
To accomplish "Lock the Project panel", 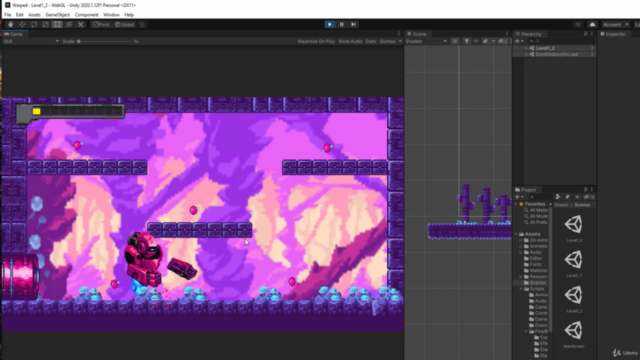I will point(585,189).
